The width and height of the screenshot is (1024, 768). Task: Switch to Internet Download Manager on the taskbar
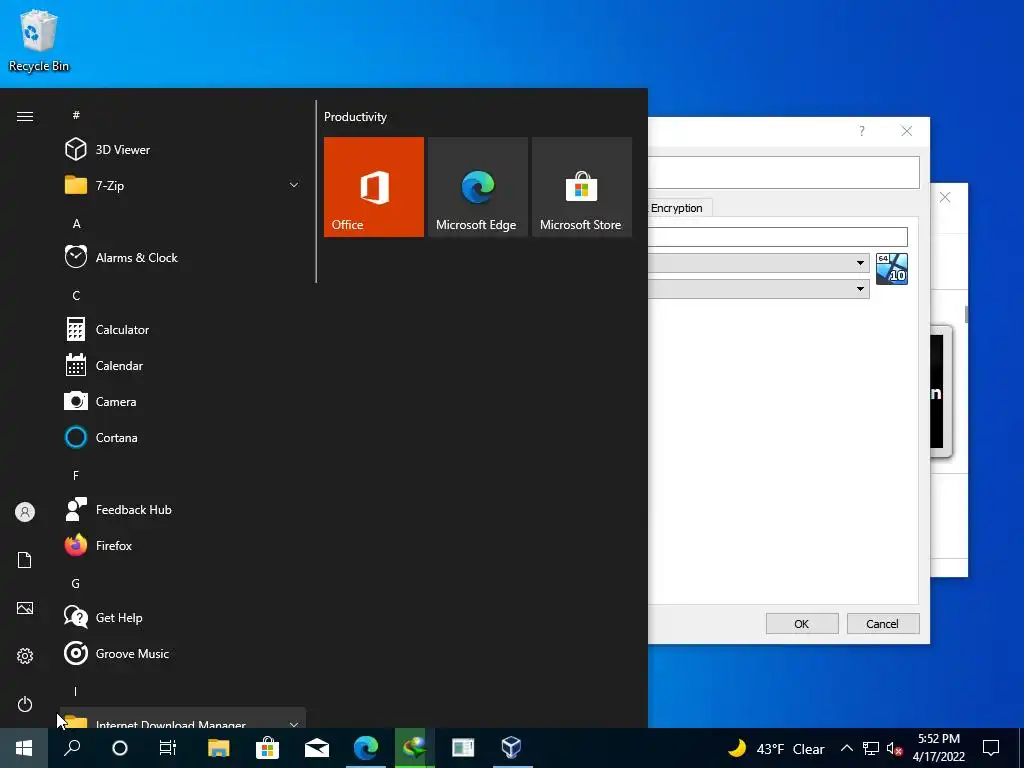pyautogui.click(x=415, y=748)
